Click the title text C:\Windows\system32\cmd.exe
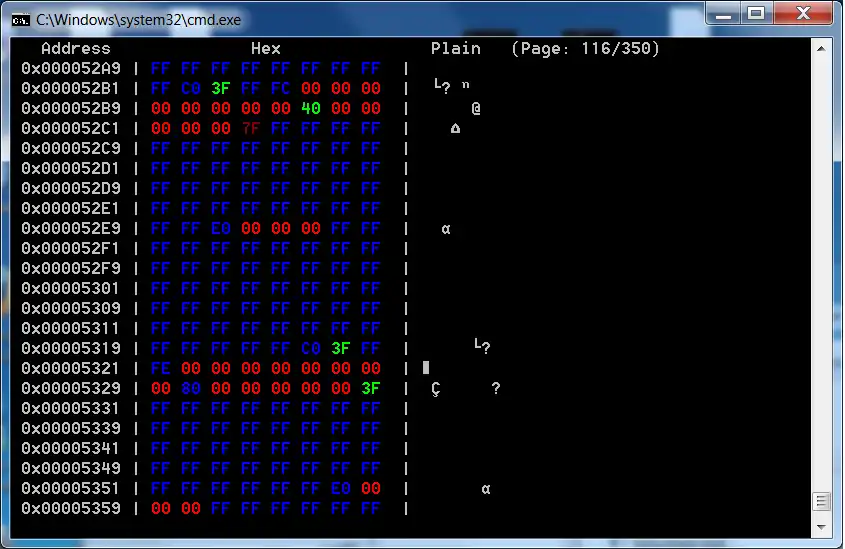This screenshot has height=549, width=845. [x=138, y=20]
